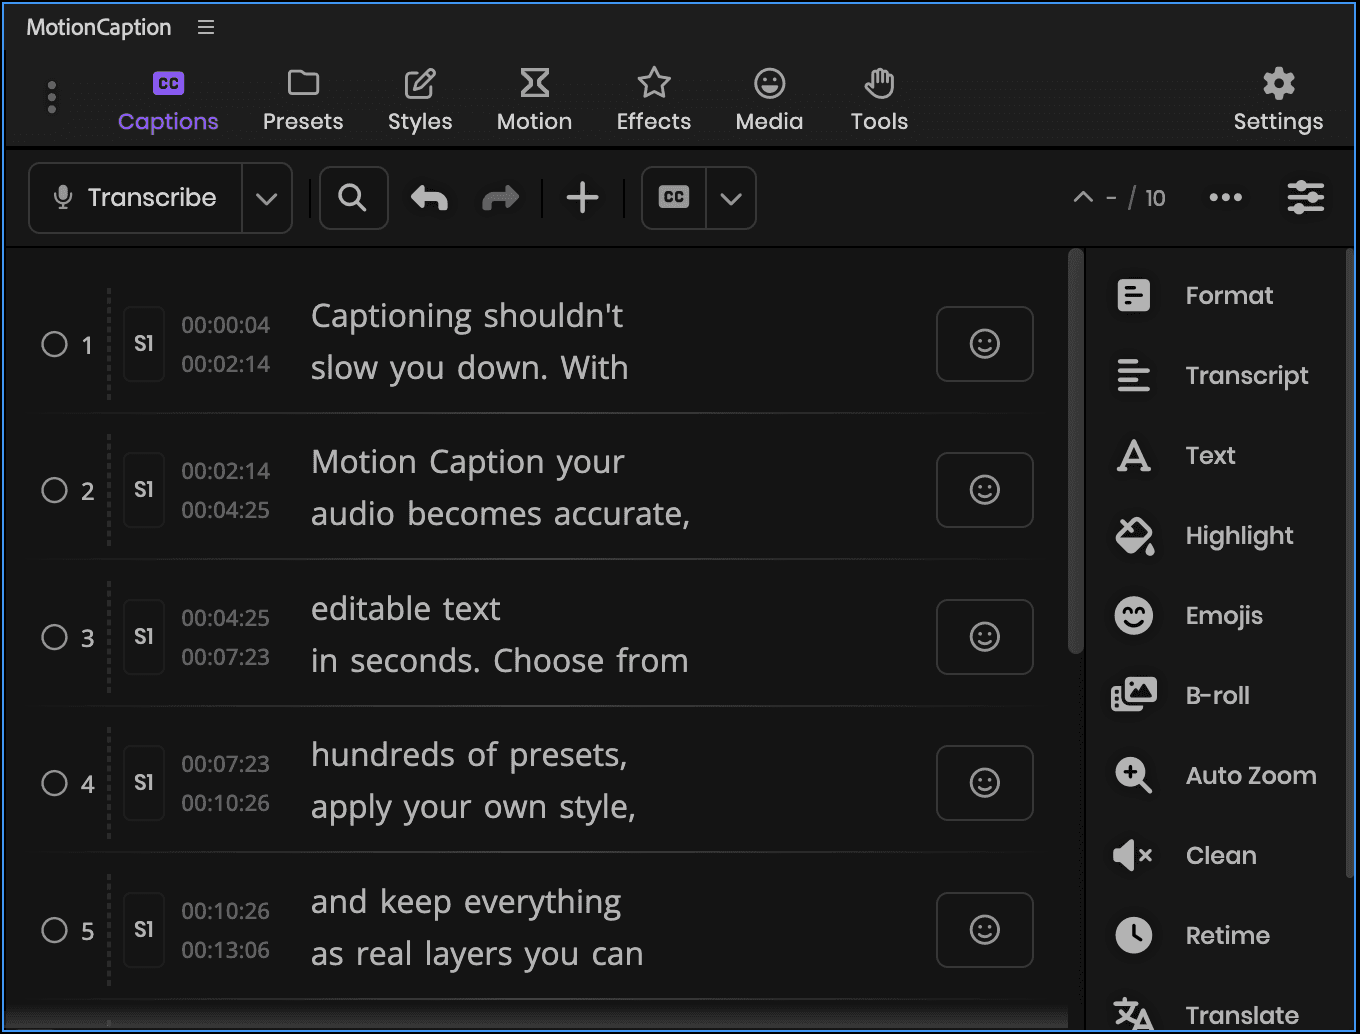
Task: Click caption text 'Motion Caption your audio becomes accurate,'
Action: point(500,488)
